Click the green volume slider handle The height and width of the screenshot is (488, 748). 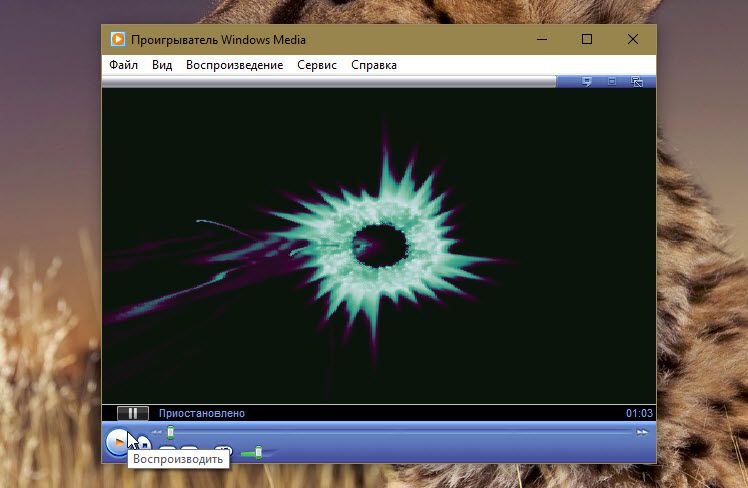[258, 453]
